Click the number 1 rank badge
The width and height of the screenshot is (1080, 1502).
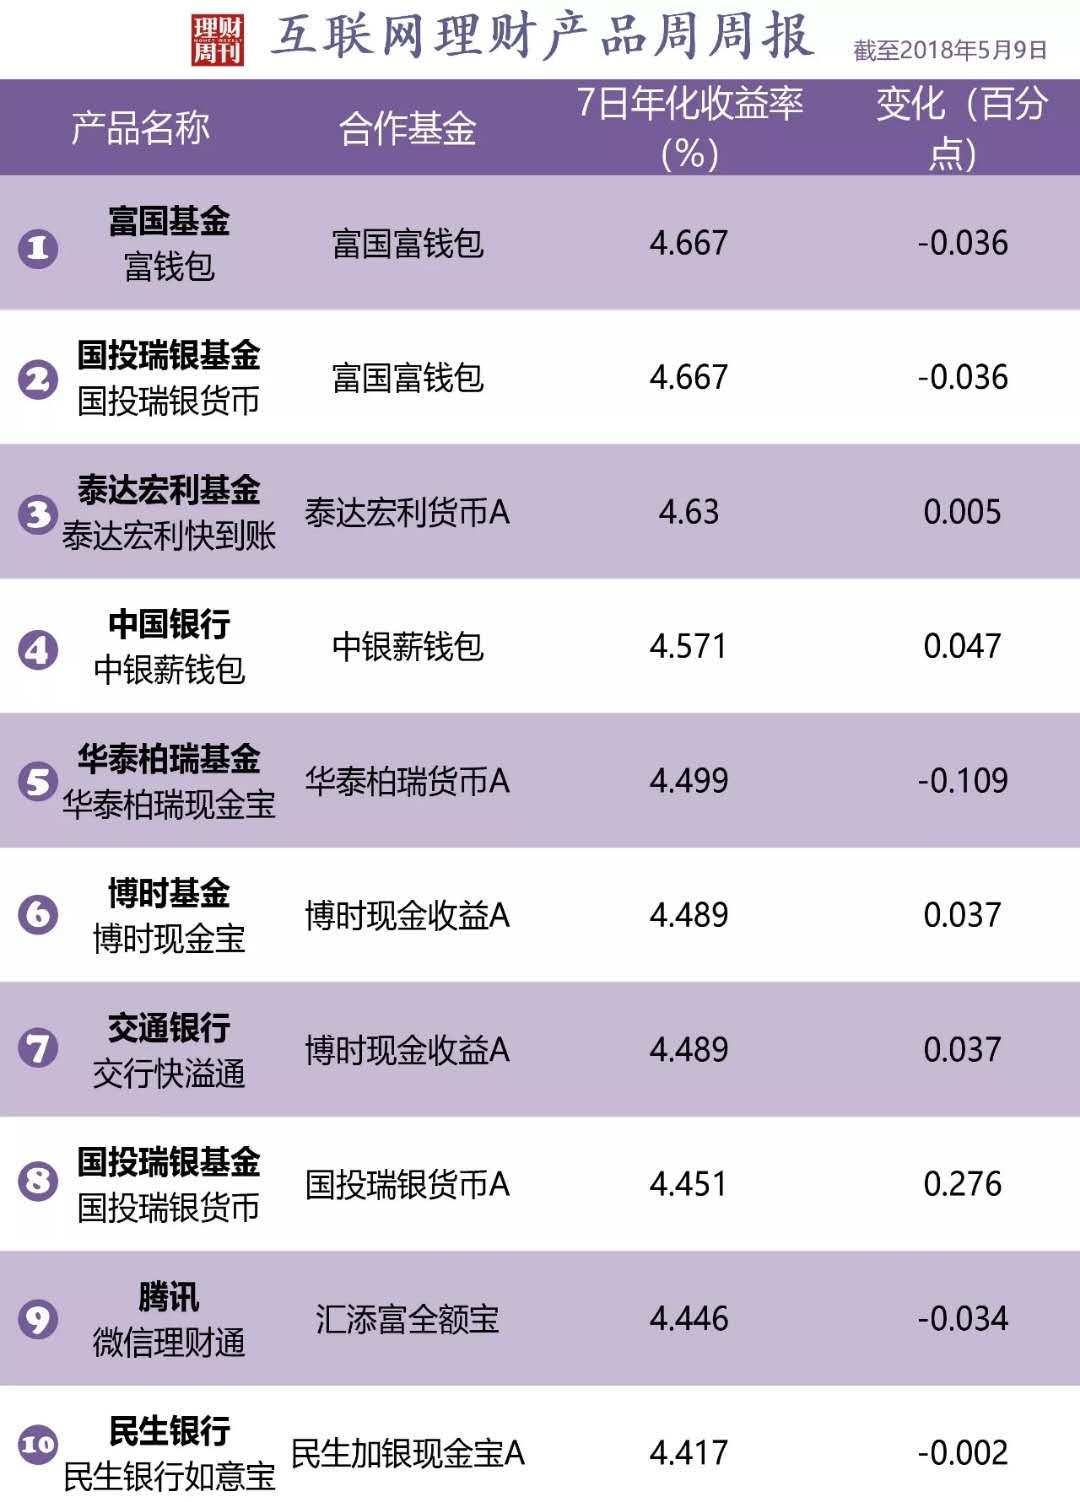coord(38,247)
